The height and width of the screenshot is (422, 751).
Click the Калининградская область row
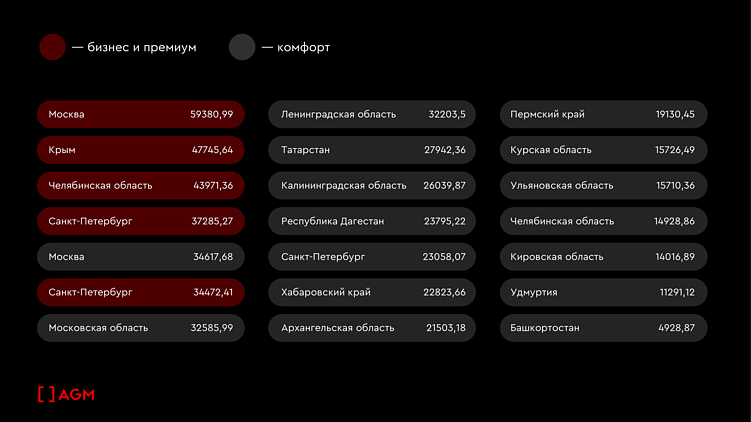373,185
